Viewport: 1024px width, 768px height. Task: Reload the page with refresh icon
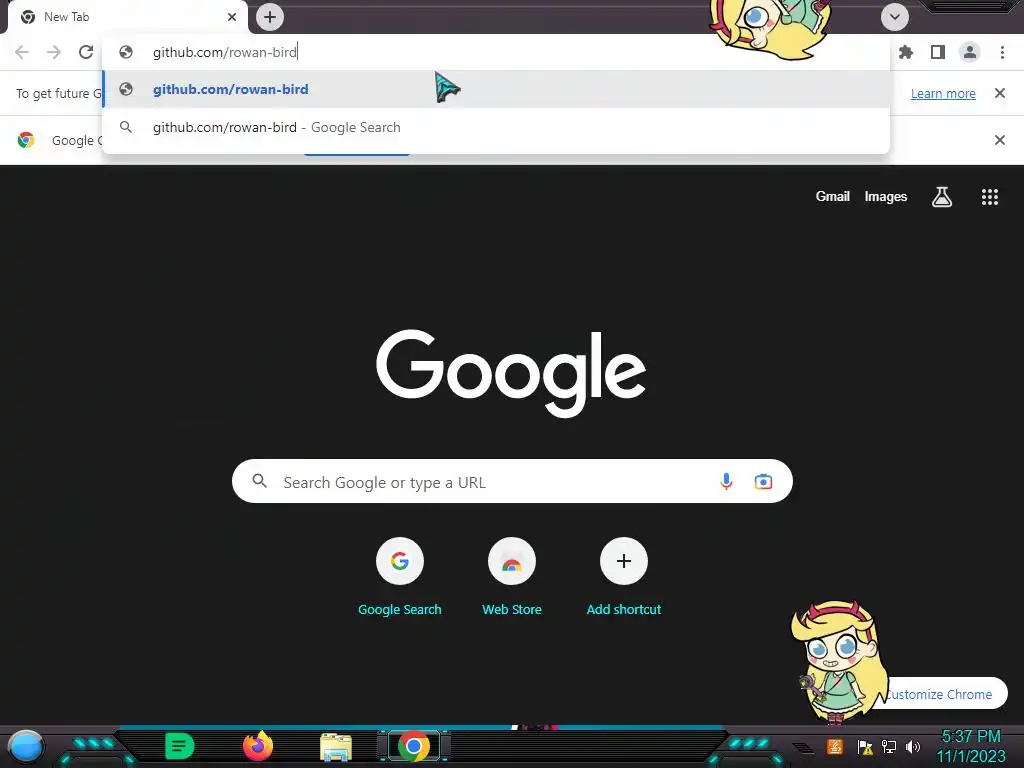(x=86, y=52)
